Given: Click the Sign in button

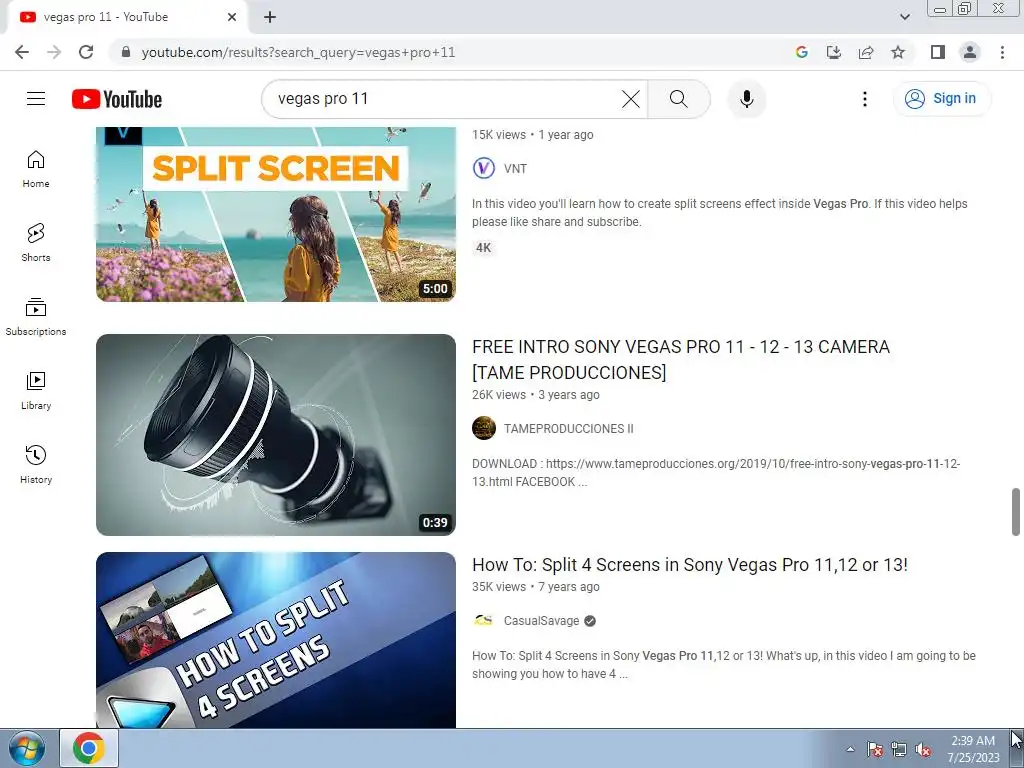Looking at the screenshot, I should click(942, 99).
